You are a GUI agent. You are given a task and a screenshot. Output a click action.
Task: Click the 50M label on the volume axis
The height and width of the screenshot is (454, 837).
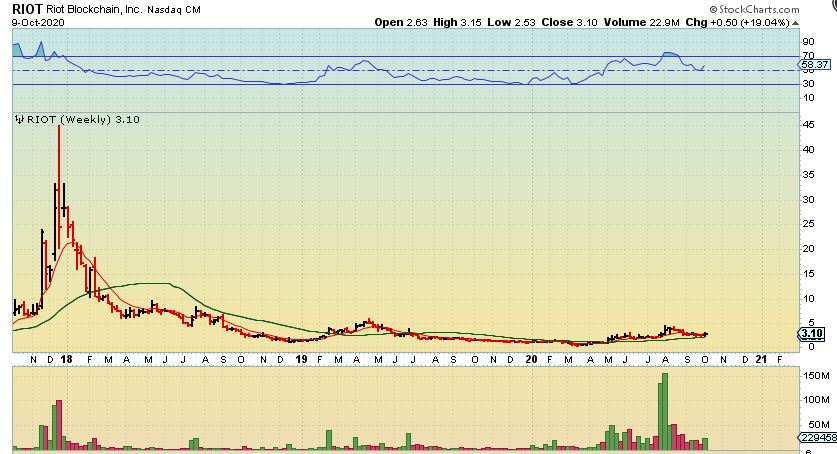pyautogui.click(x=819, y=425)
